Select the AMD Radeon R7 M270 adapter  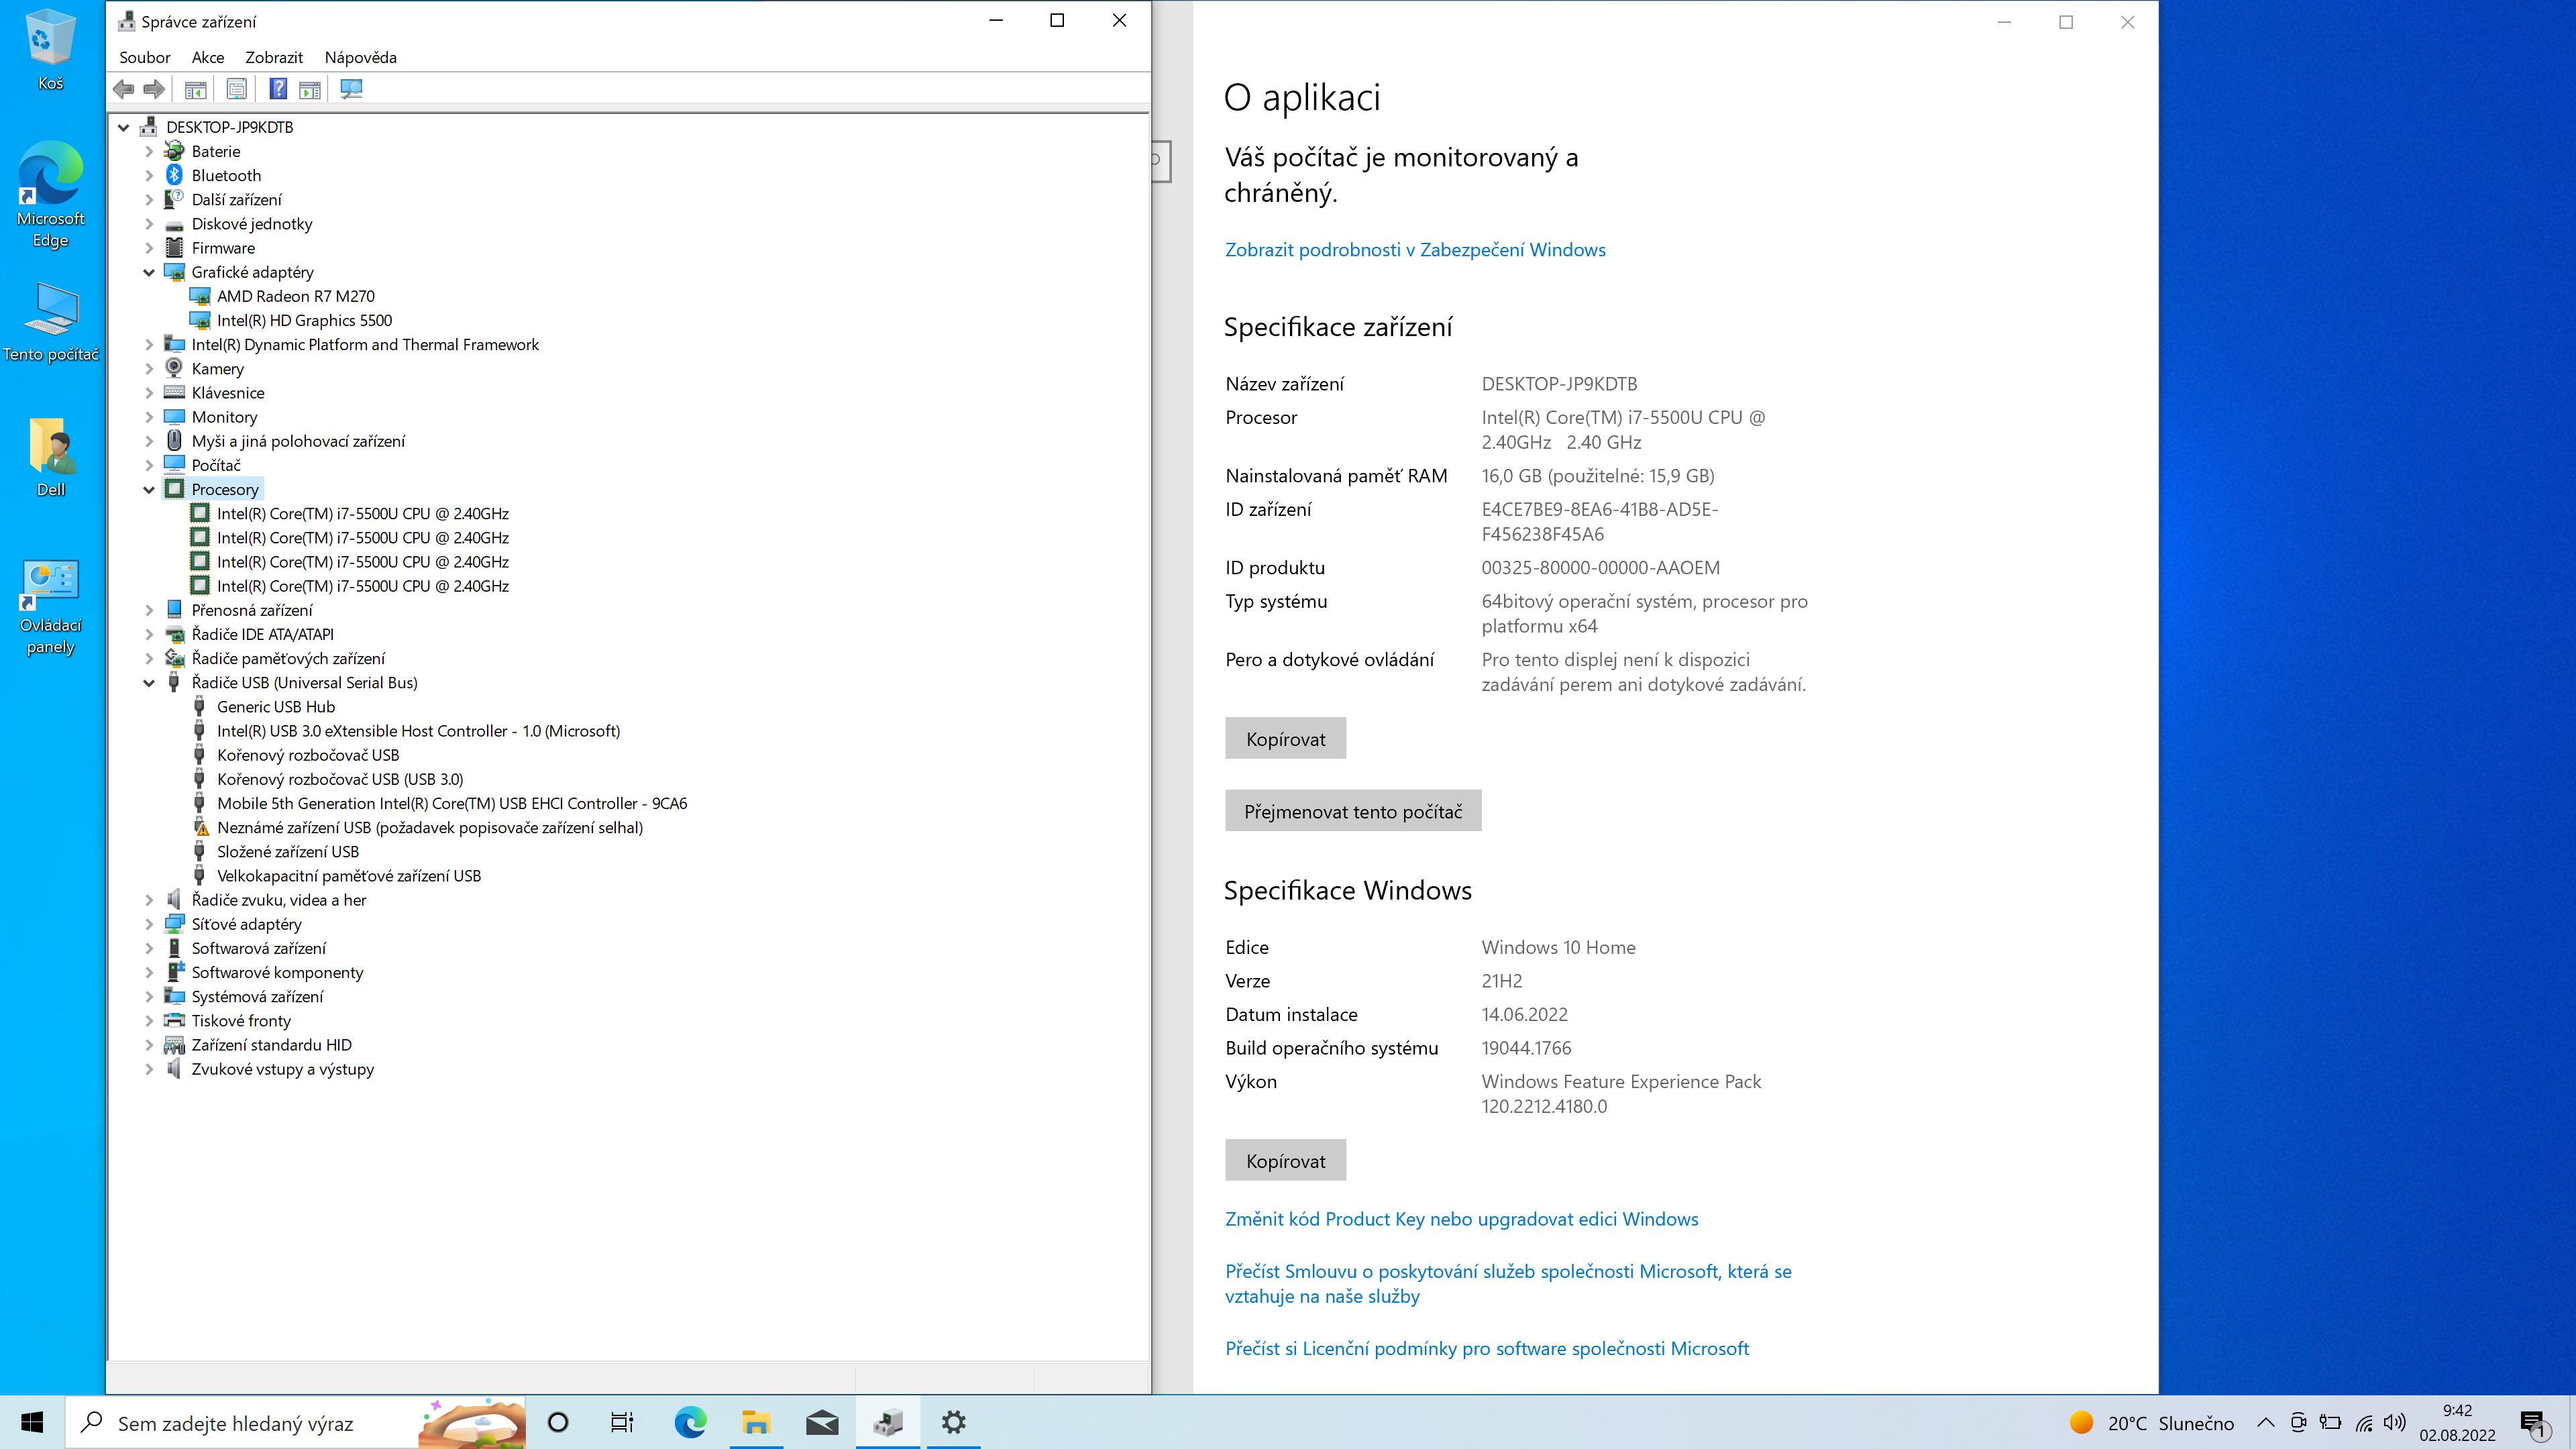295,296
